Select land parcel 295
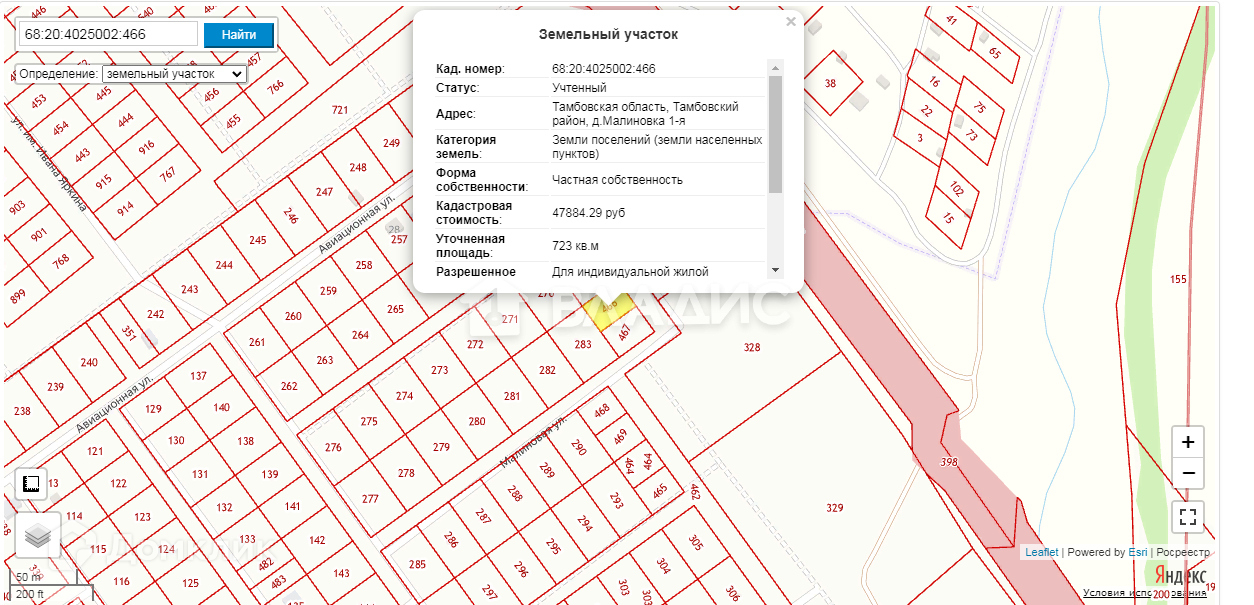 click(553, 546)
